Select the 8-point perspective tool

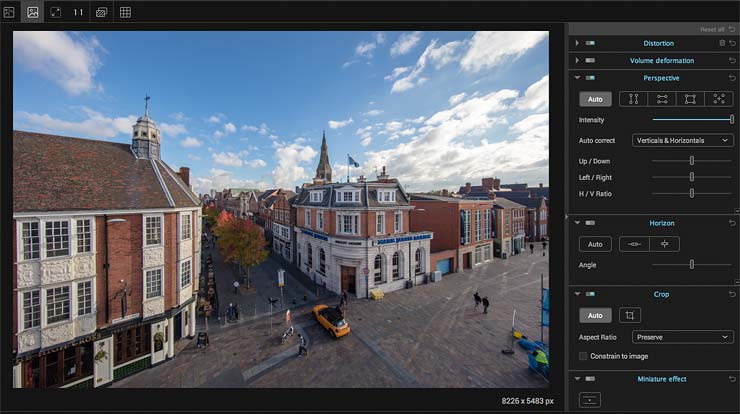pyautogui.click(x=719, y=99)
